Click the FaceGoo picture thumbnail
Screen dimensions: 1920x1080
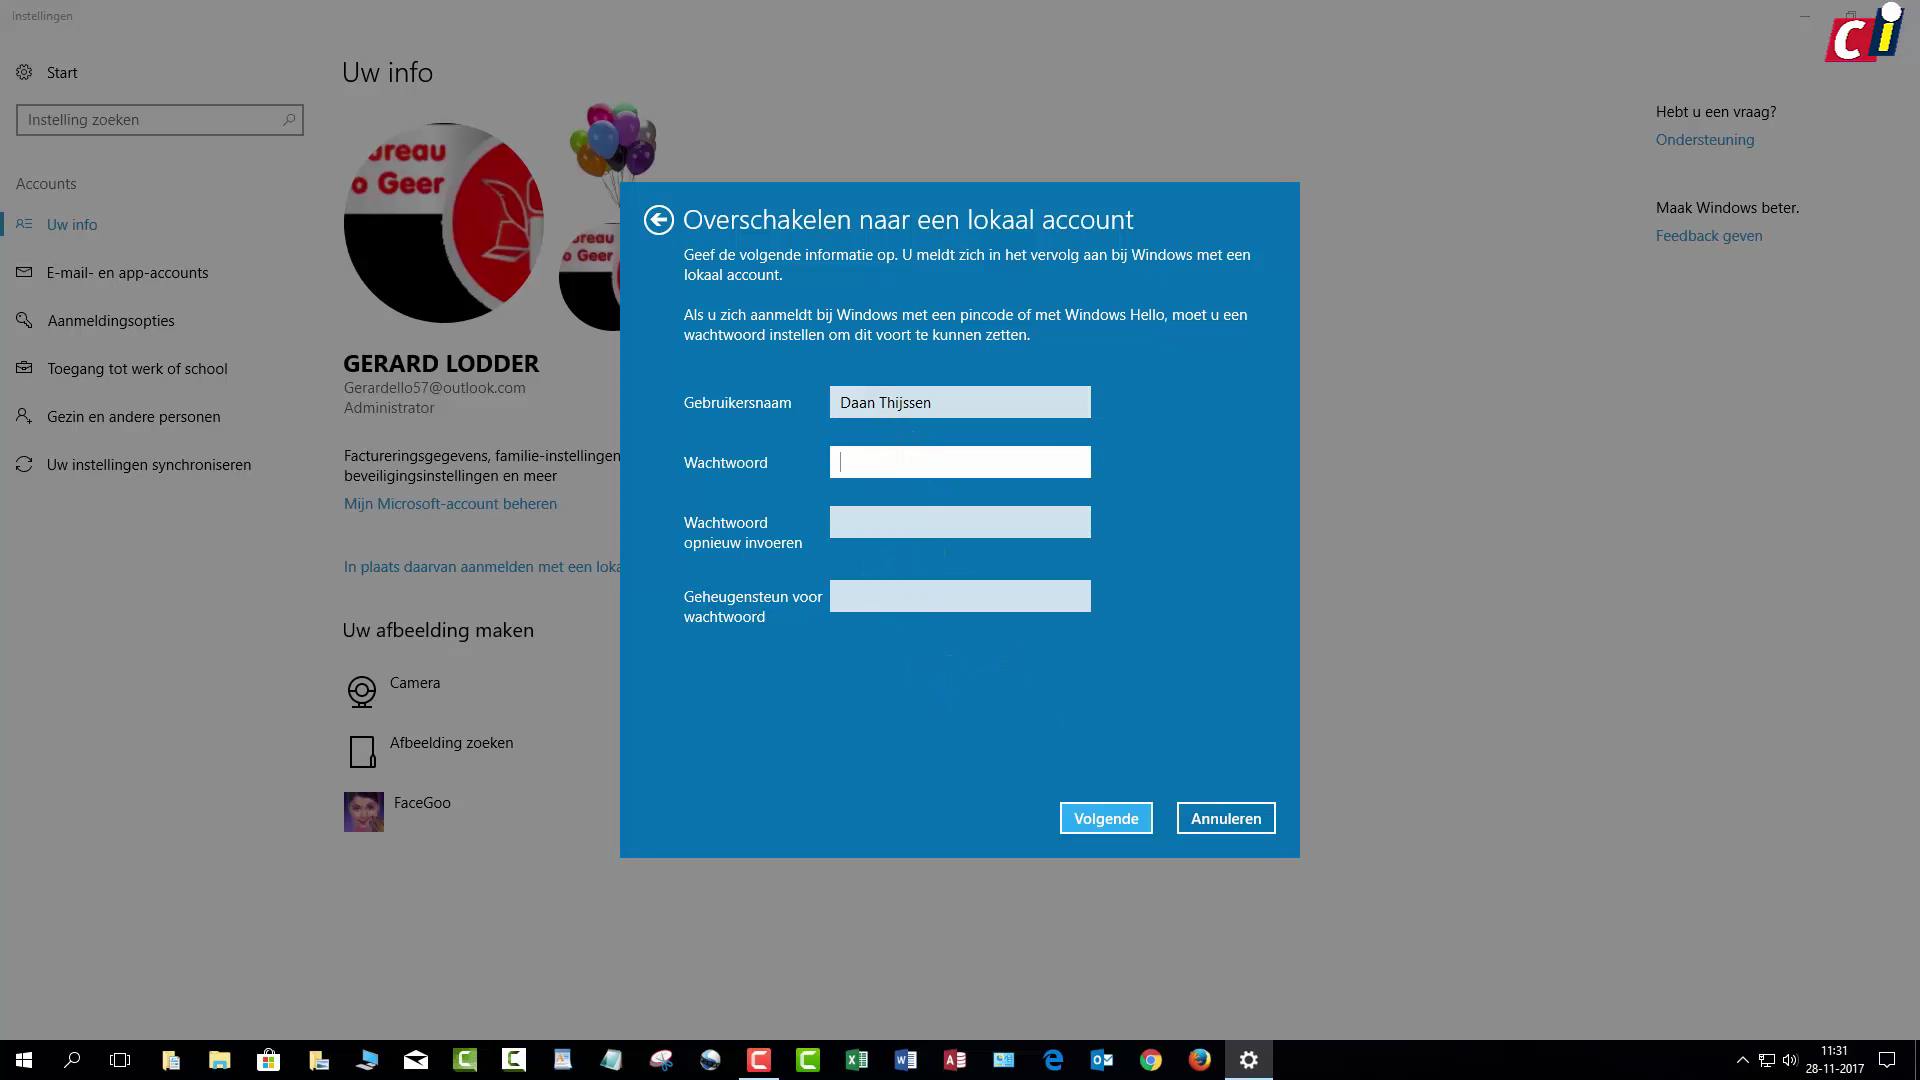[363, 811]
